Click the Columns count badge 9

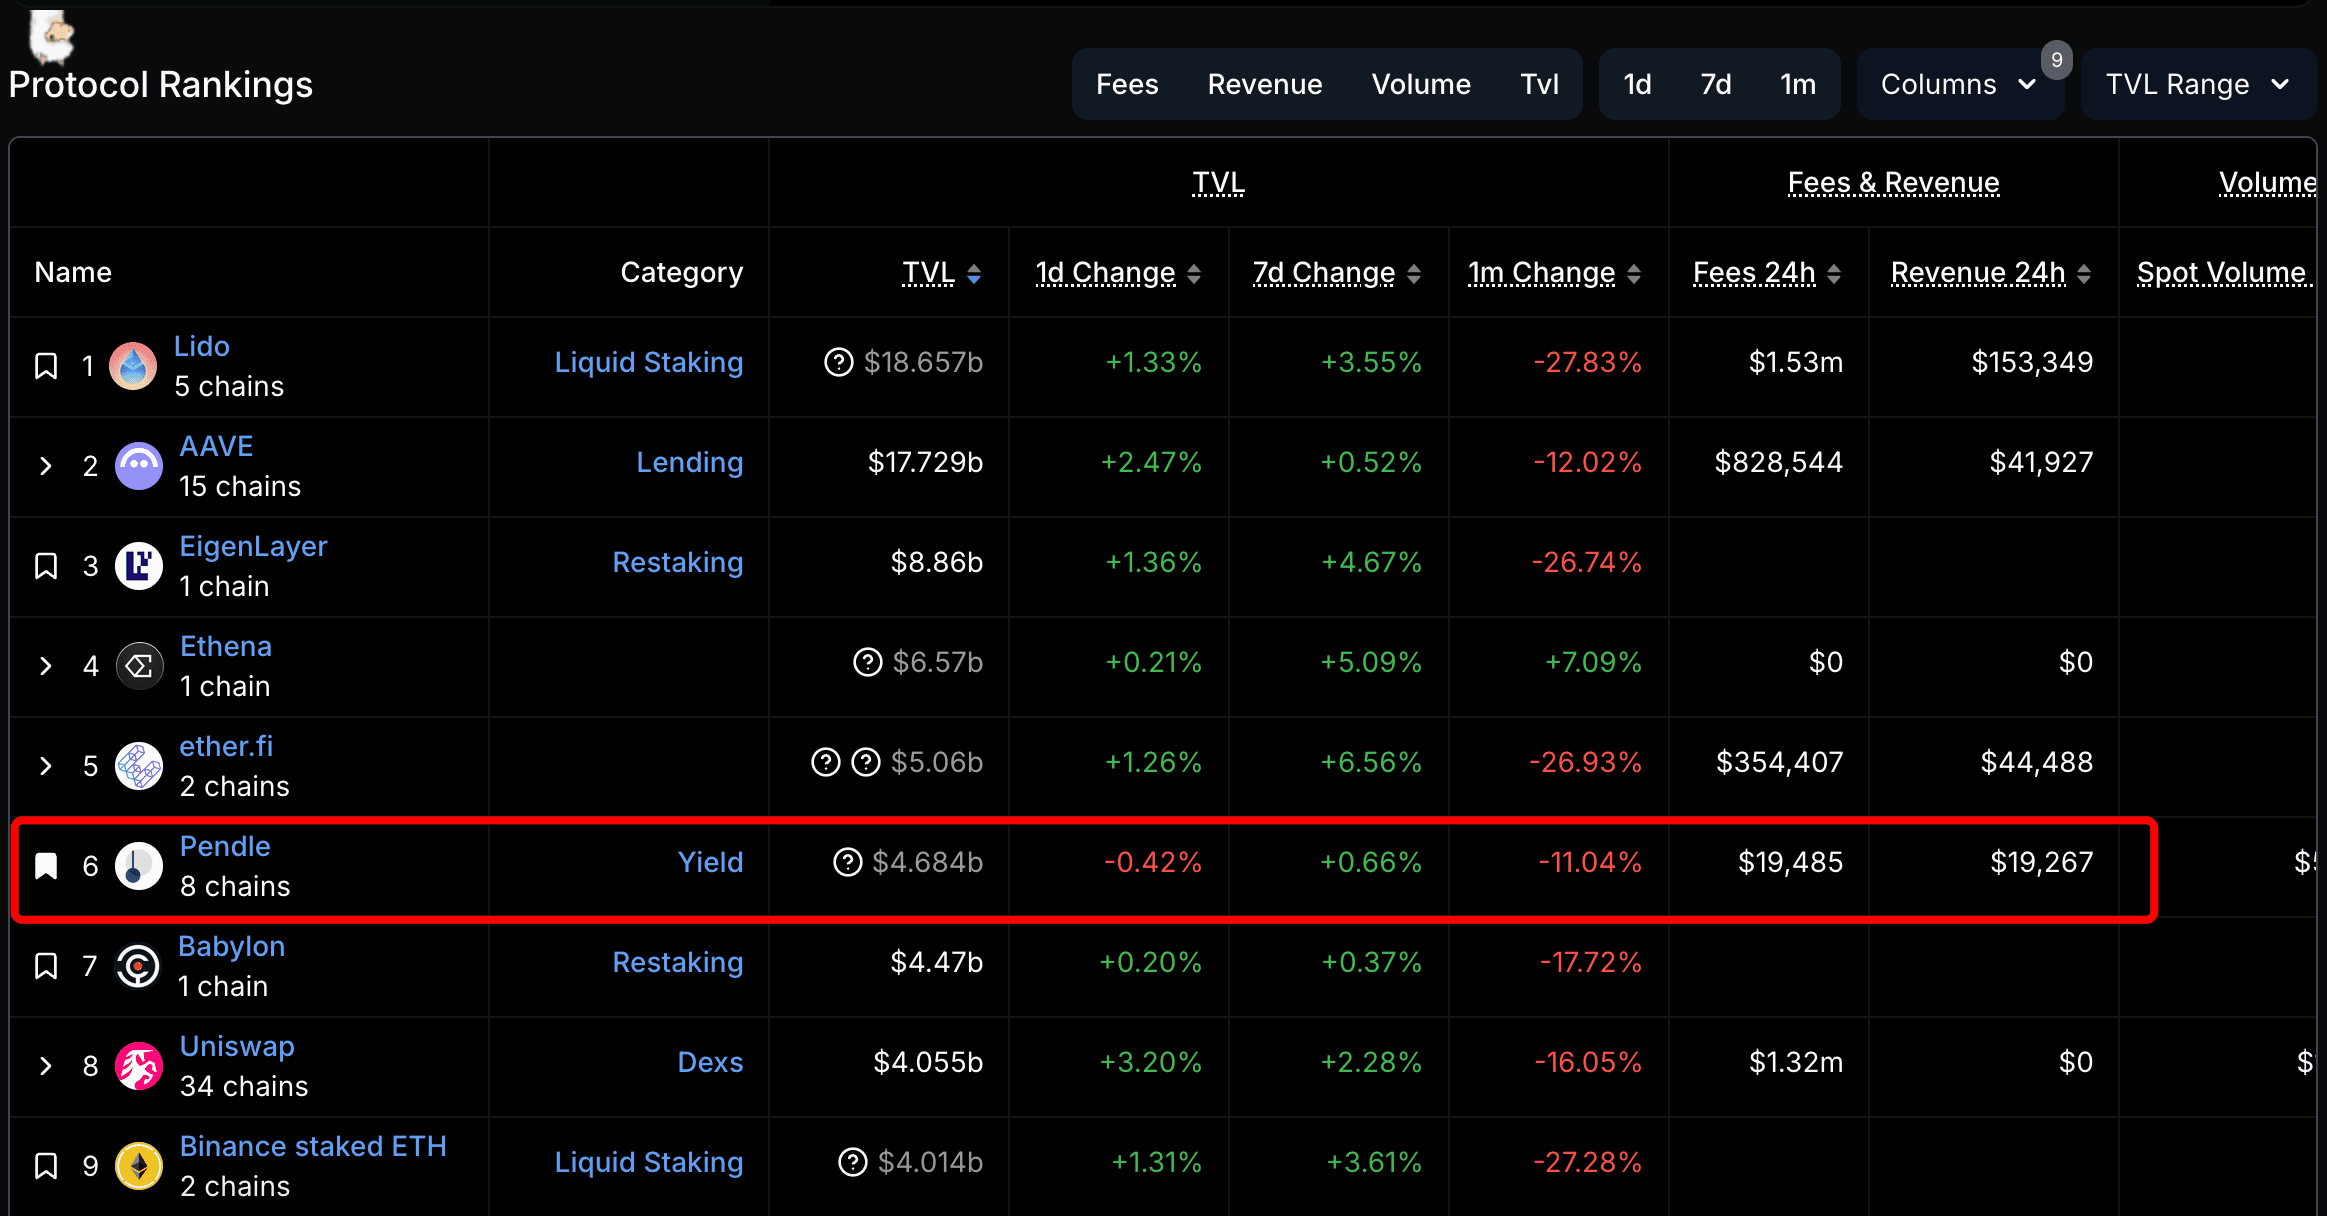pyautogui.click(x=2057, y=60)
